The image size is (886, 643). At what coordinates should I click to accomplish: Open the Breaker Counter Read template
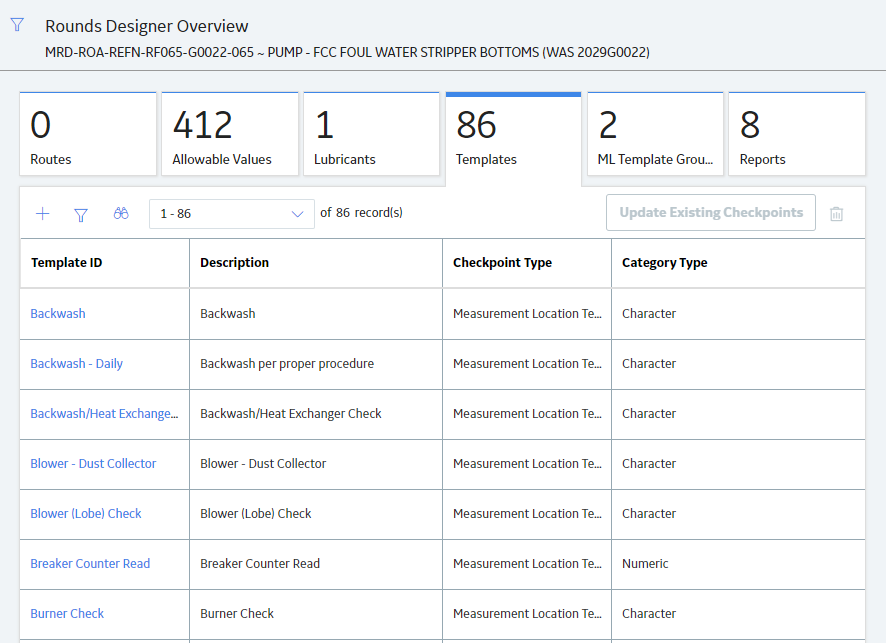pos(90,564)
